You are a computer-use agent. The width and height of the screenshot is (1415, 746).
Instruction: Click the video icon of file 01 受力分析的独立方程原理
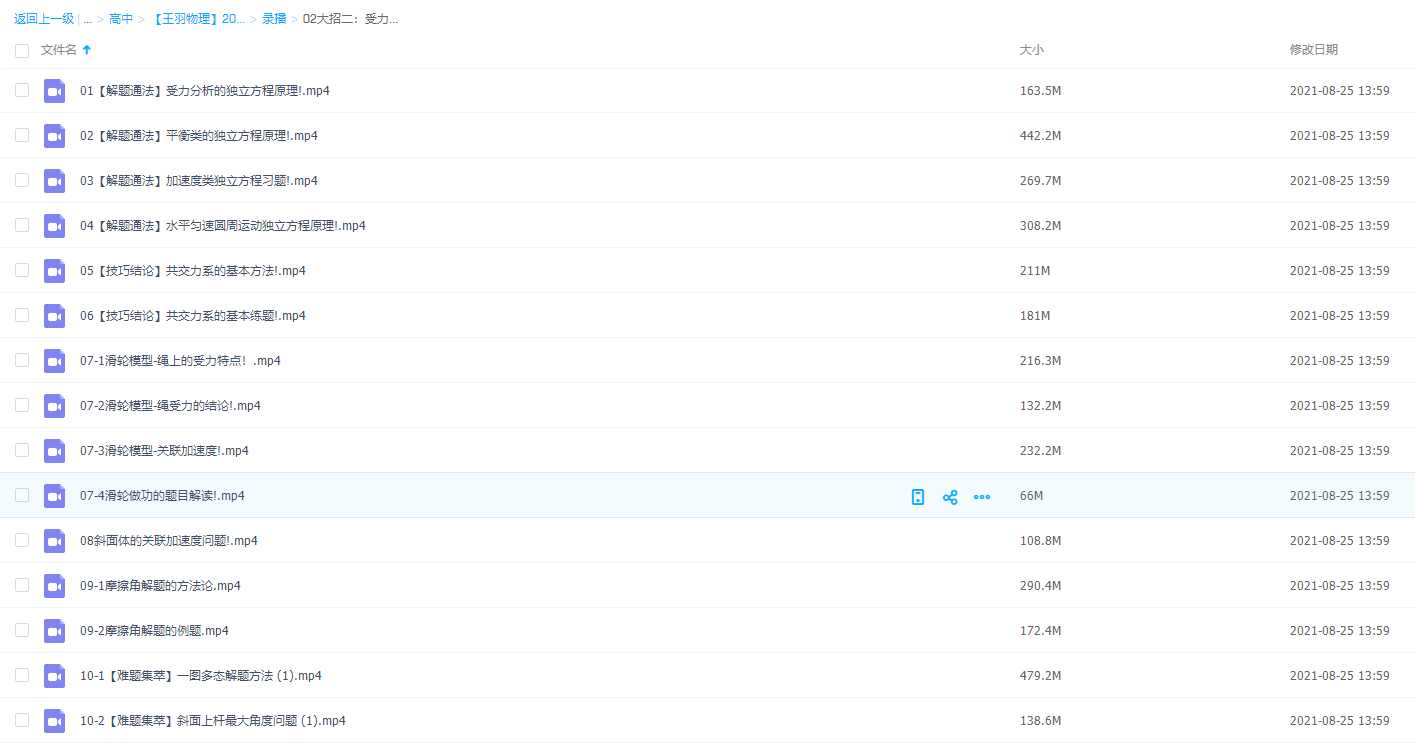pos(54,91)
